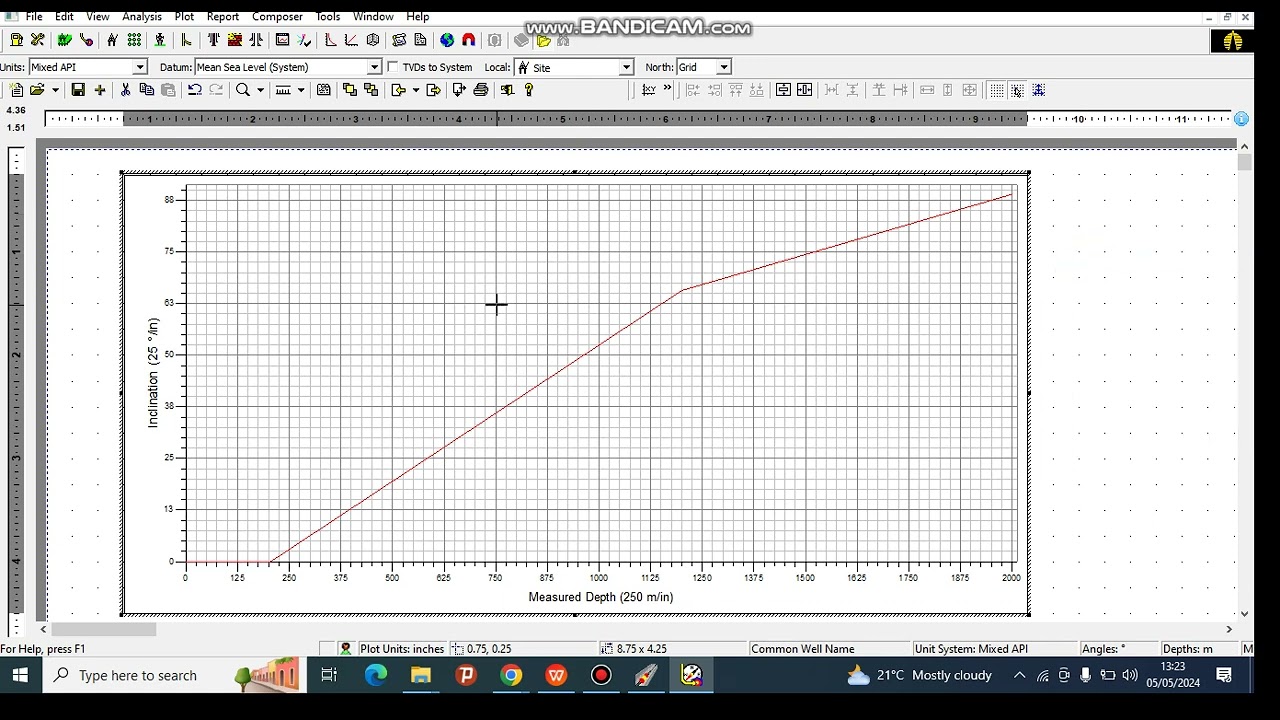Click the New document icon
The image size is (1280, 720).
[x=16, y=90]
